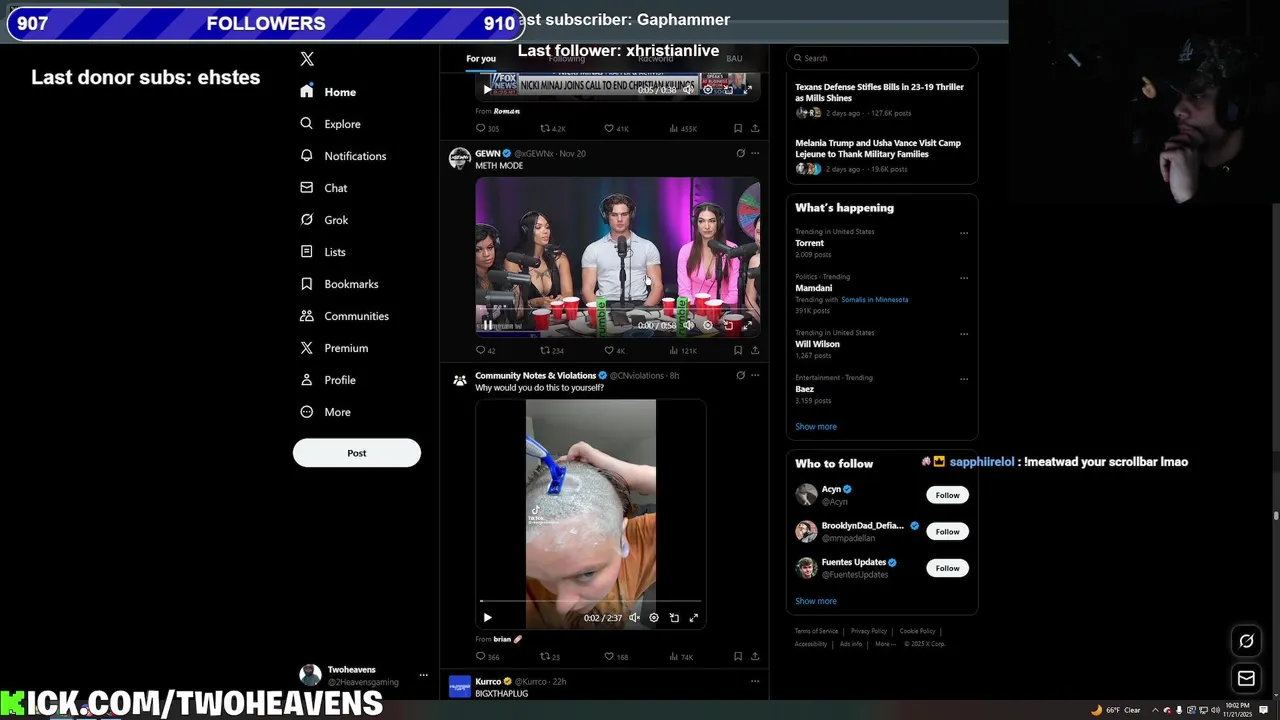Like the Fox News Nicki Minaj post
Image resolution: width=1280 pixels, height=720 pixels.
[x=616, y=128]
